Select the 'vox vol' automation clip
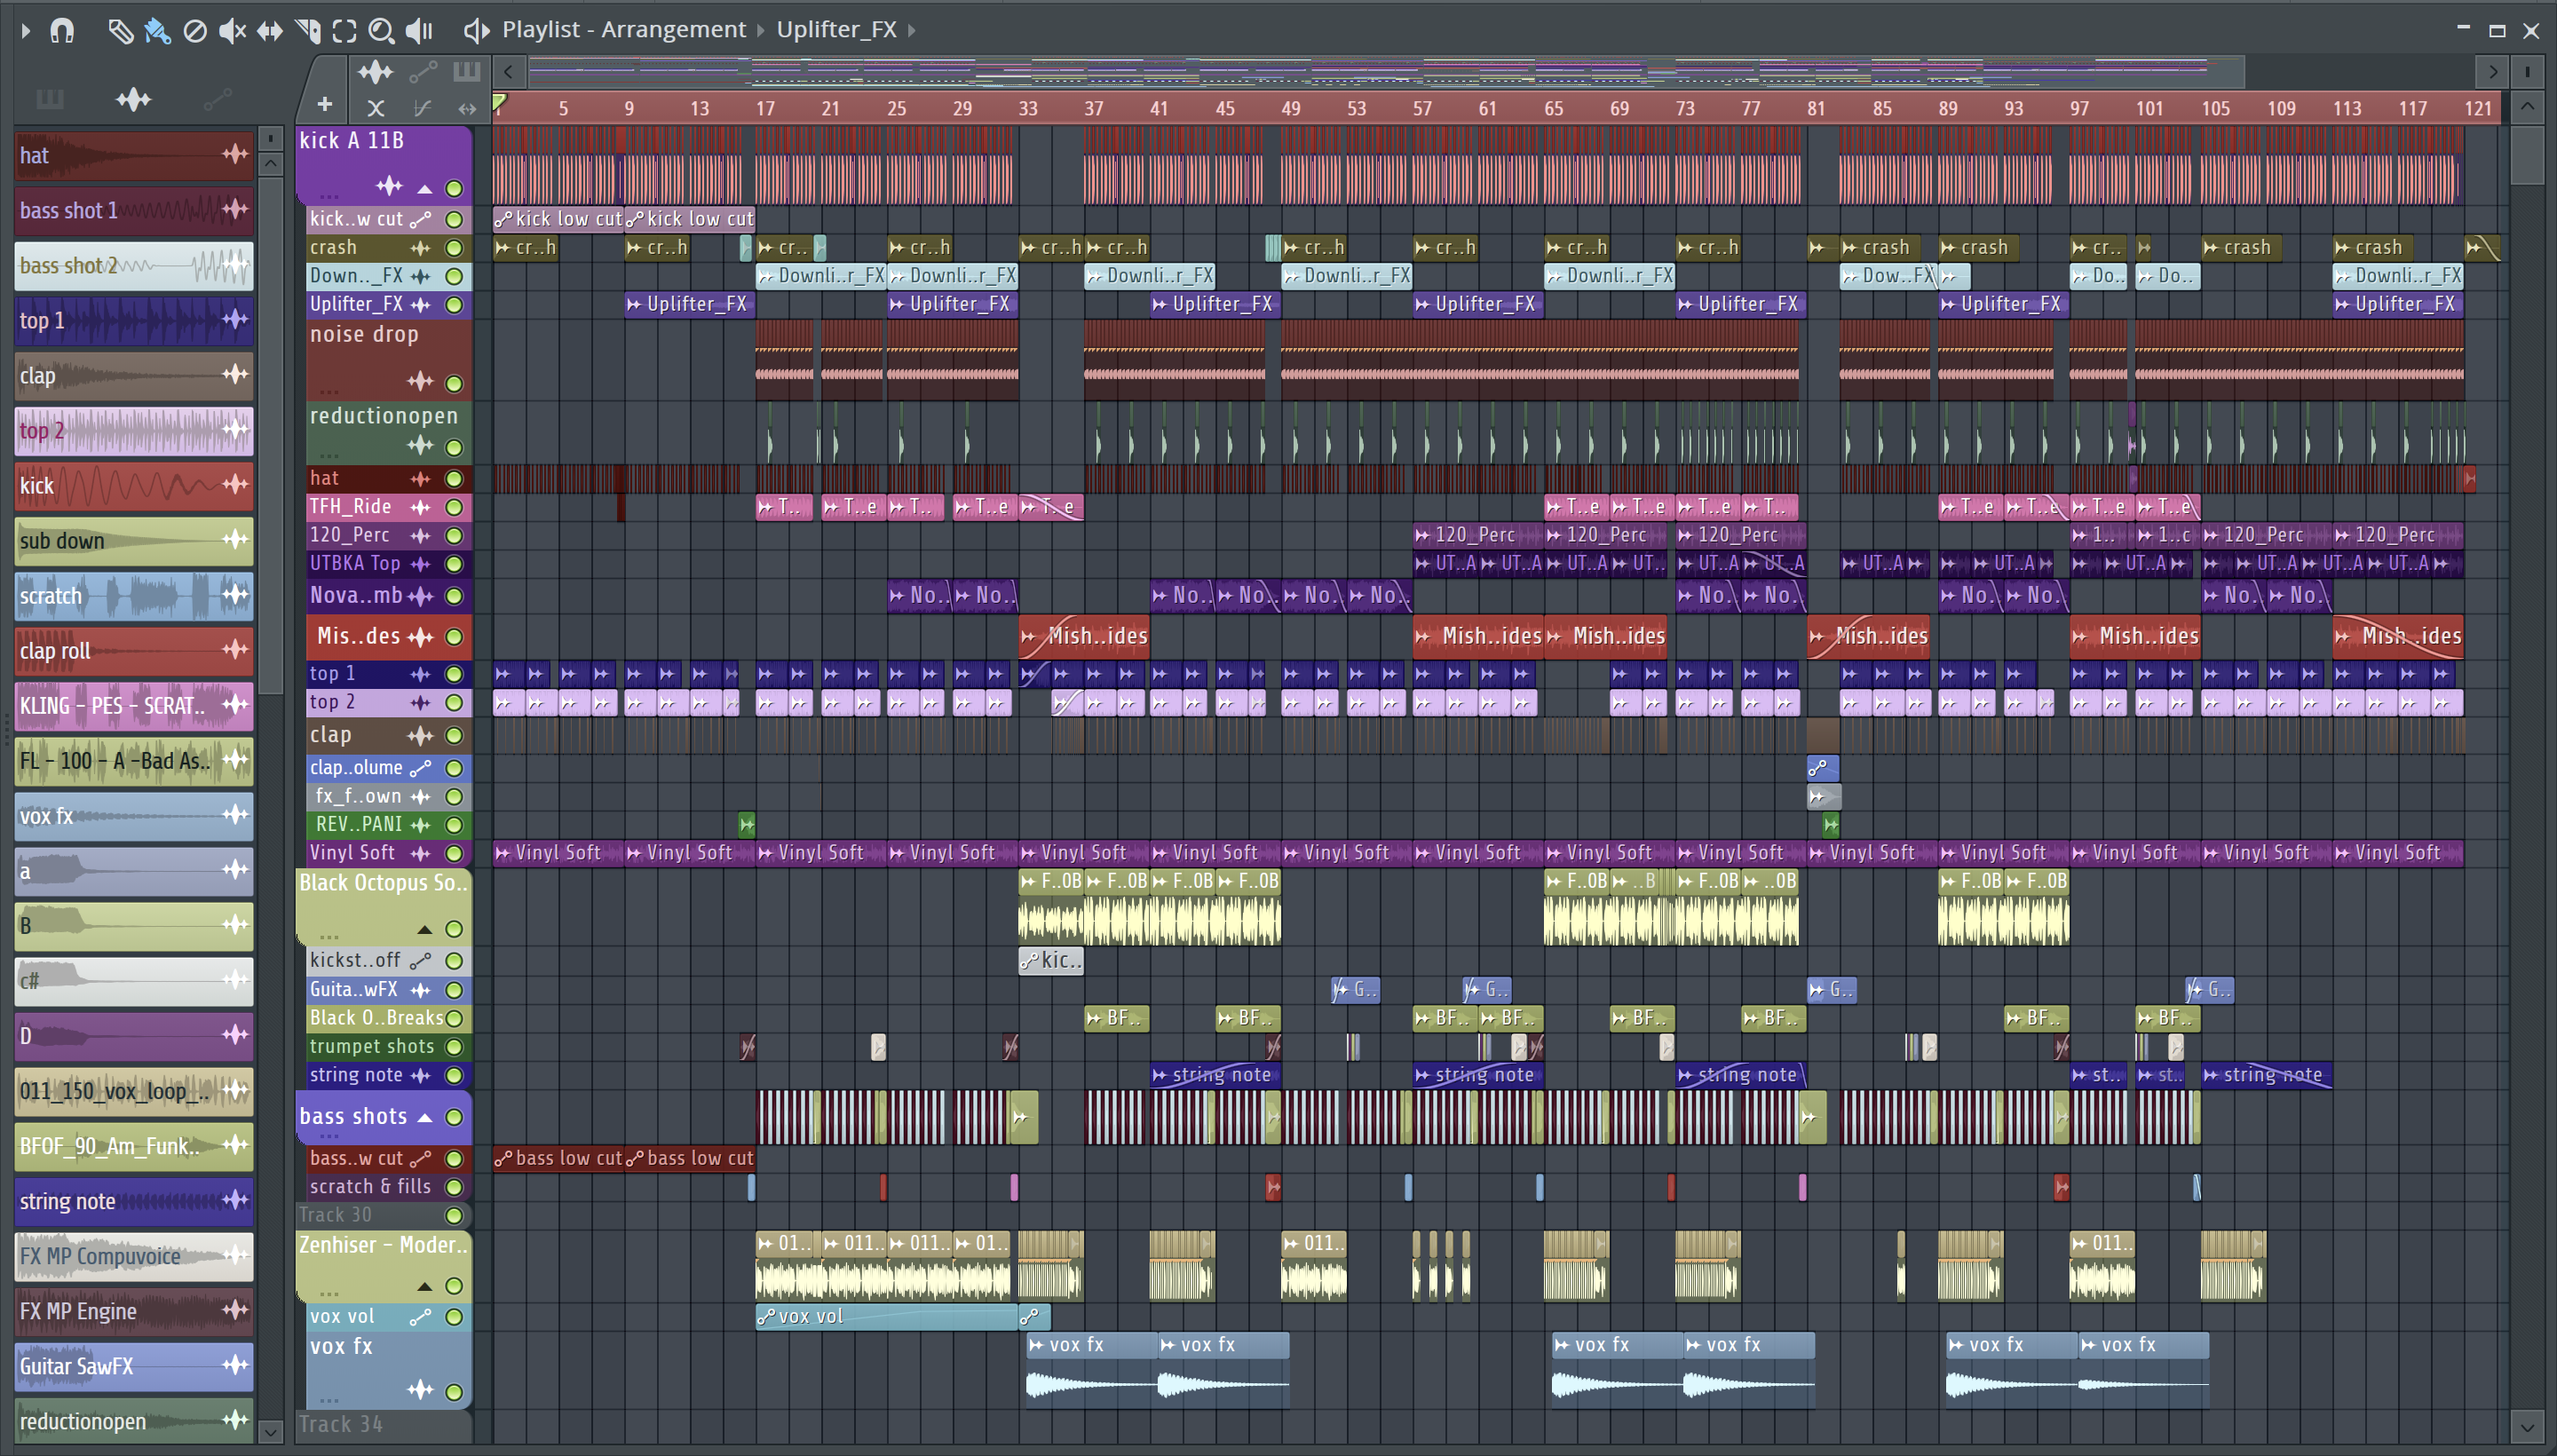 (887, 1318)
